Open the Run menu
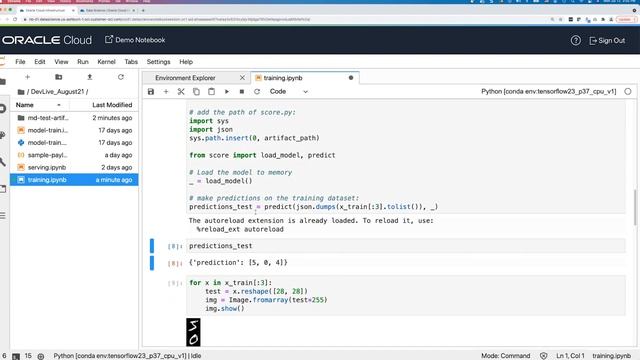640x360 pixels. pos(83,62)
